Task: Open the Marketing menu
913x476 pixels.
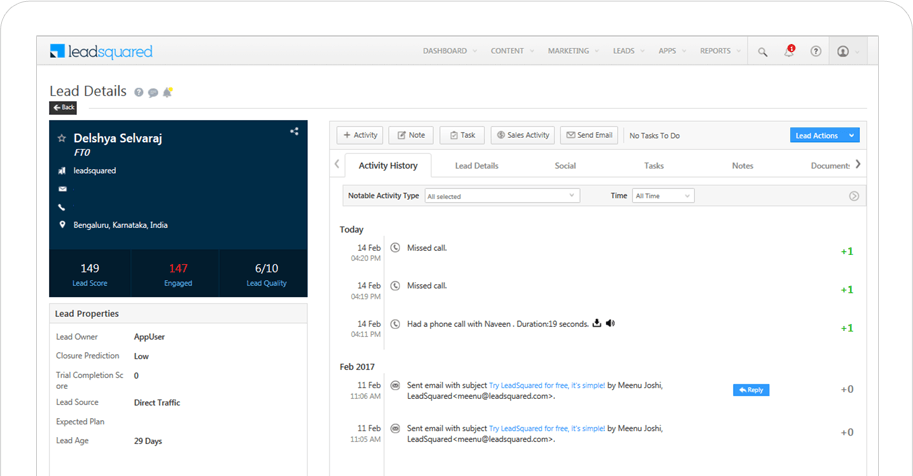Action: pyautogui.click(x=573, y=51)
